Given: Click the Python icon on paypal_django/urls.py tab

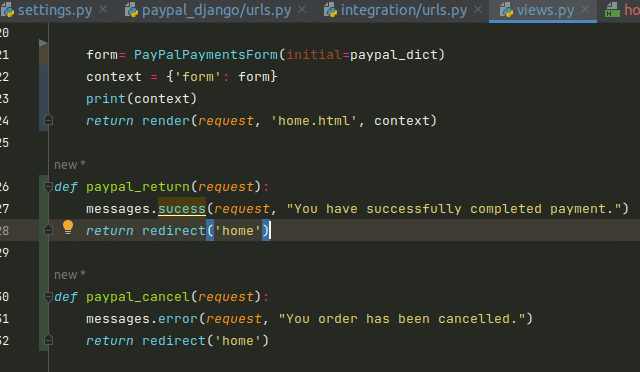Looking at the screenshot, I should 131,10.
